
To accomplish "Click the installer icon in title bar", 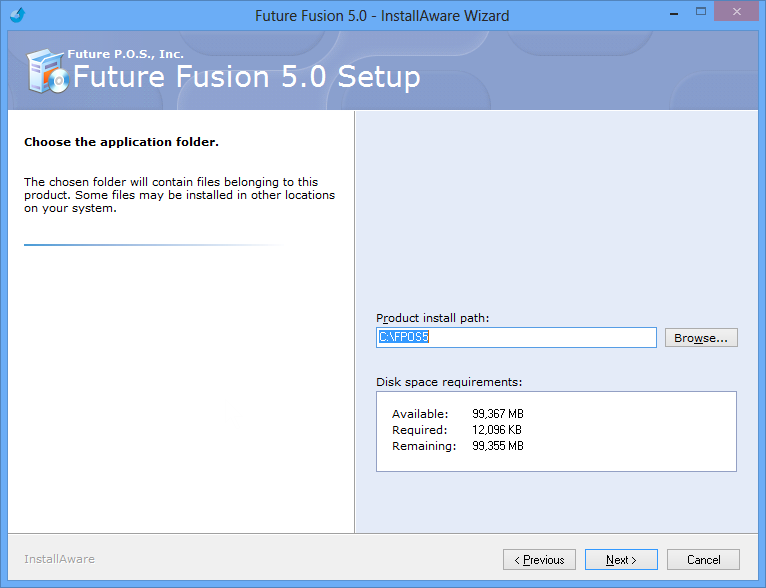I will coord(18,15).
